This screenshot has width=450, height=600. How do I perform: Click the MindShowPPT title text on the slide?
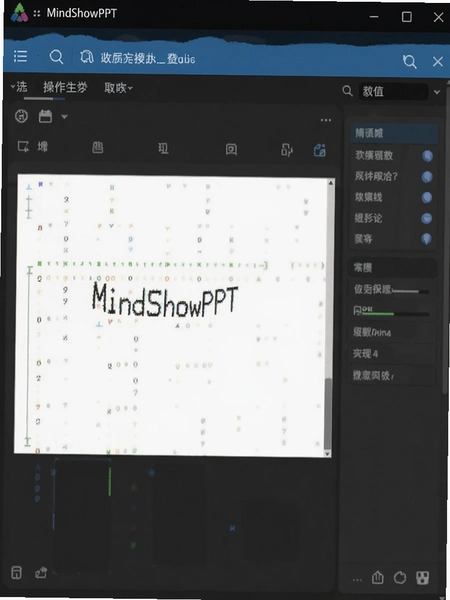point(165,301)
